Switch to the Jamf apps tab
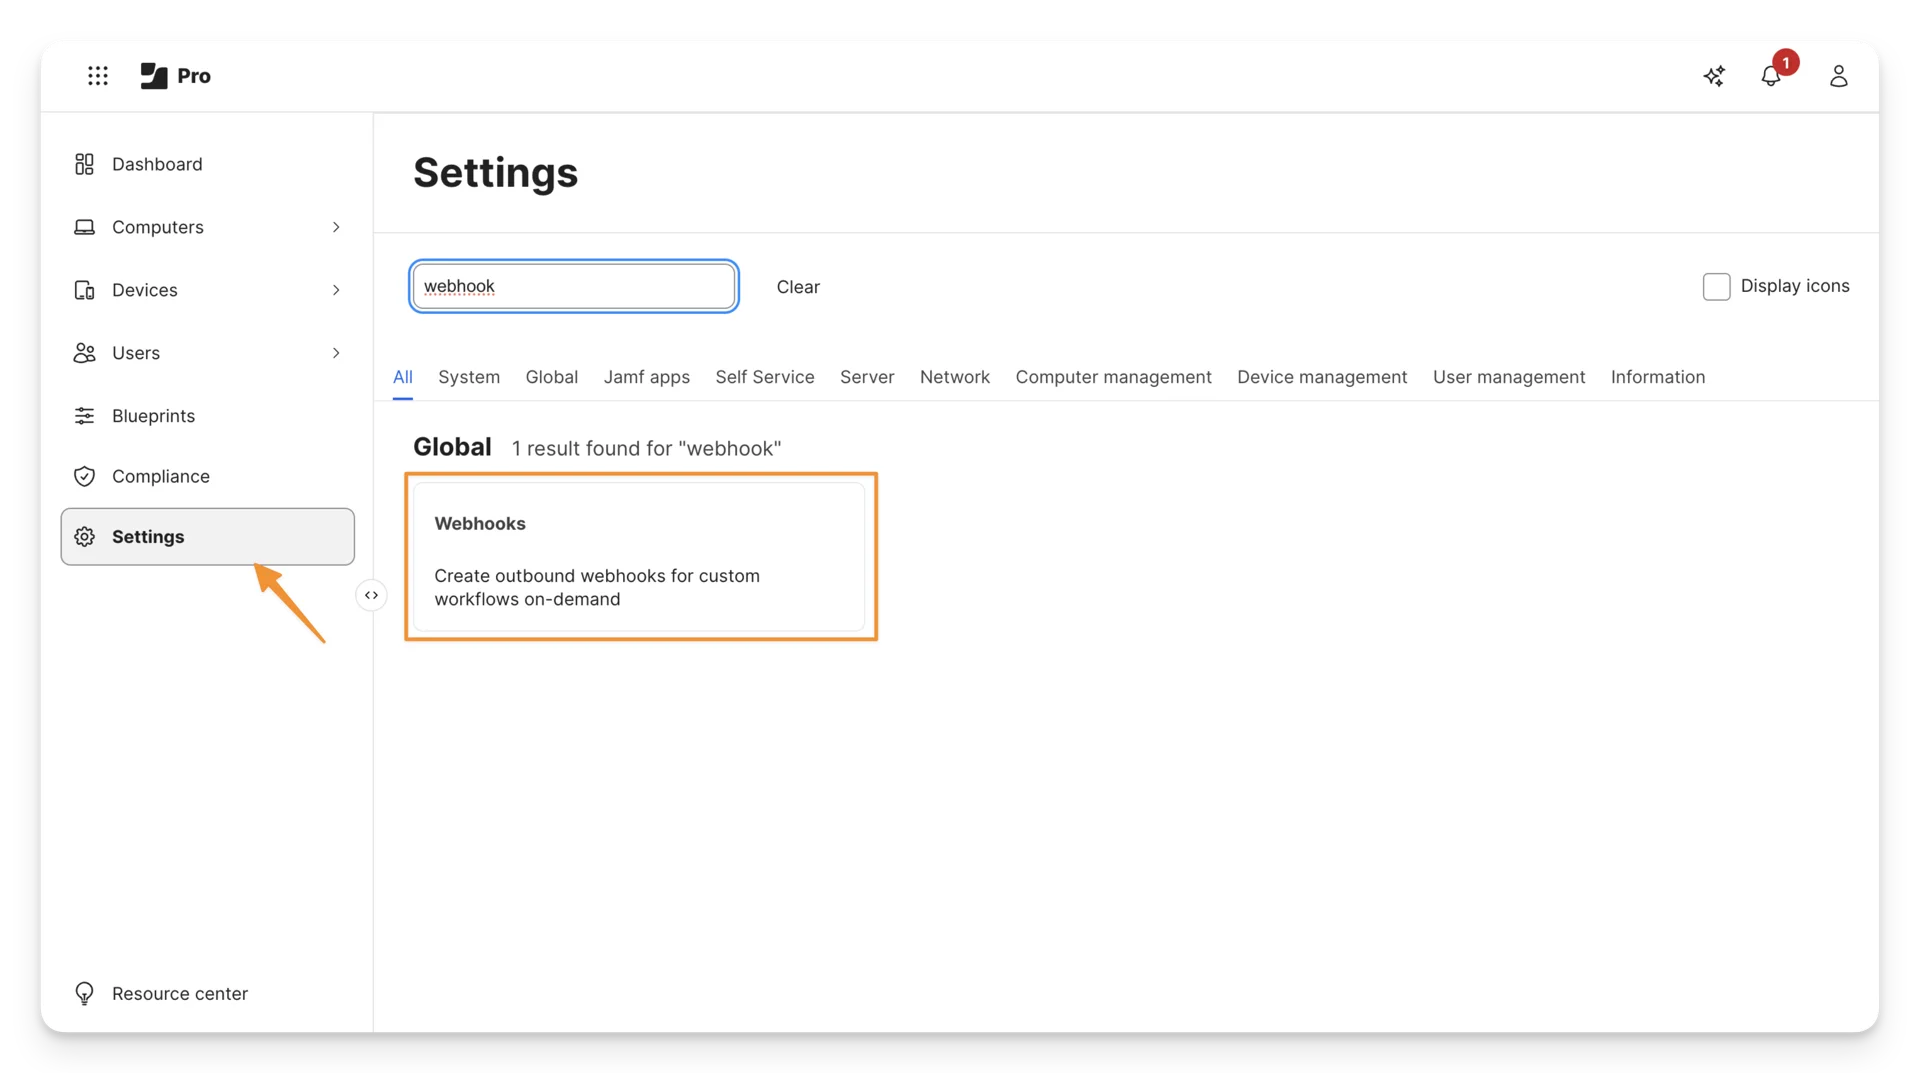1920x1073 pixels. coord(647,377)
